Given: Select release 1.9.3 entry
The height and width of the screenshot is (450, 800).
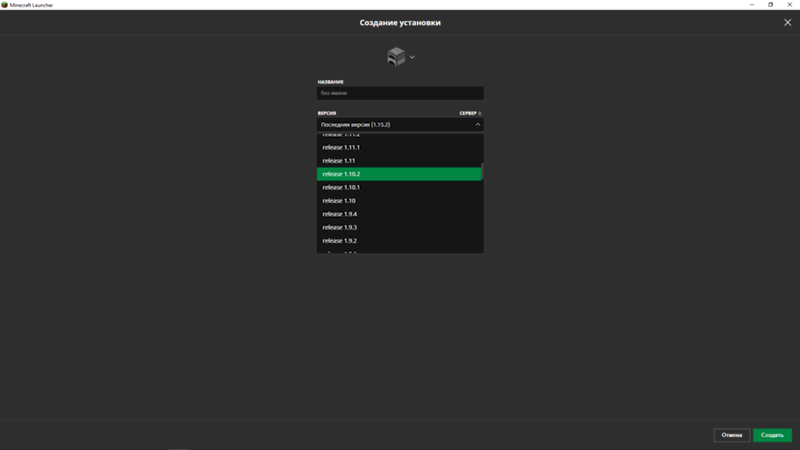Looking at the screenshot, I should 399,227.
